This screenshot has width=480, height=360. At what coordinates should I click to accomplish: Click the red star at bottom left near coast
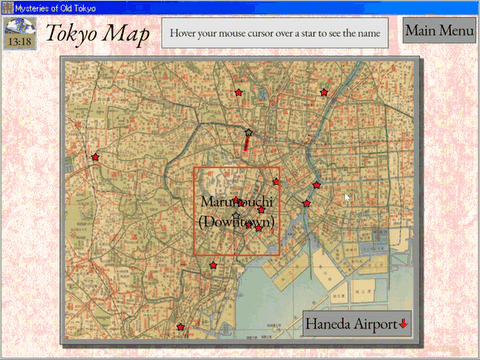click(180, 327)
